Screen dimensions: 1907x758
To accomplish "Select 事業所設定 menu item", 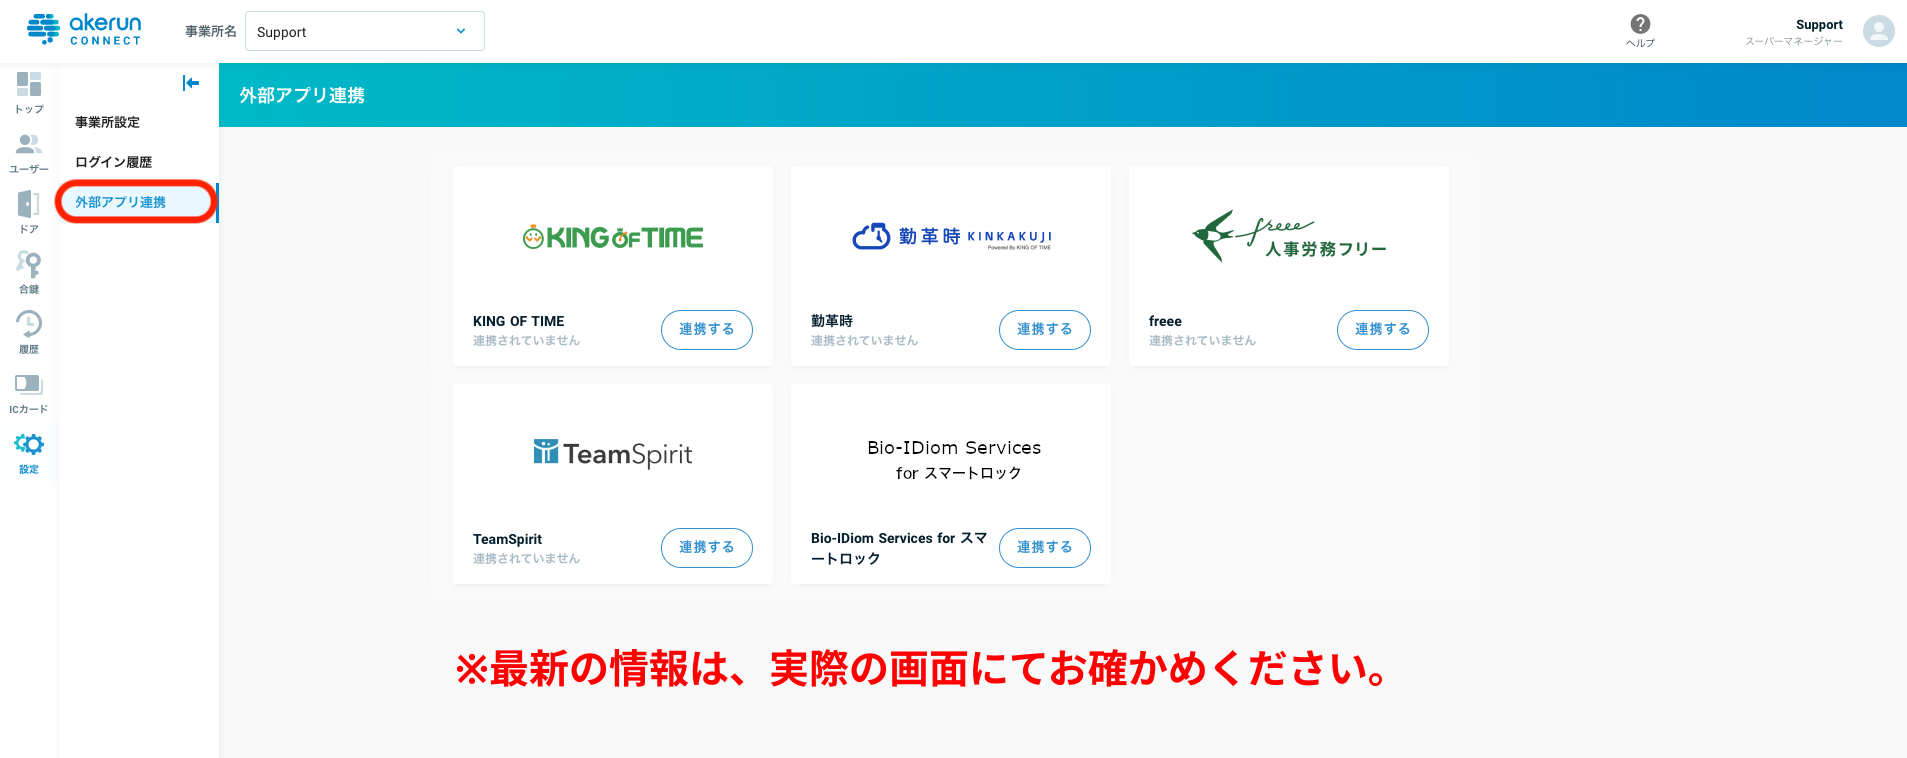I will [x=108, y=122].
